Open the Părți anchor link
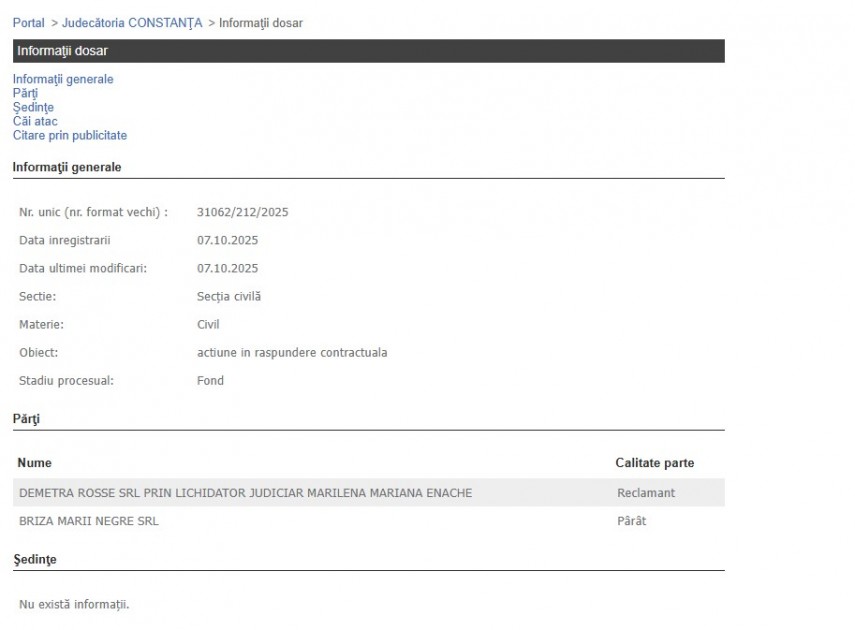This screenshot has width=855, height=630. tap(25, 93)
